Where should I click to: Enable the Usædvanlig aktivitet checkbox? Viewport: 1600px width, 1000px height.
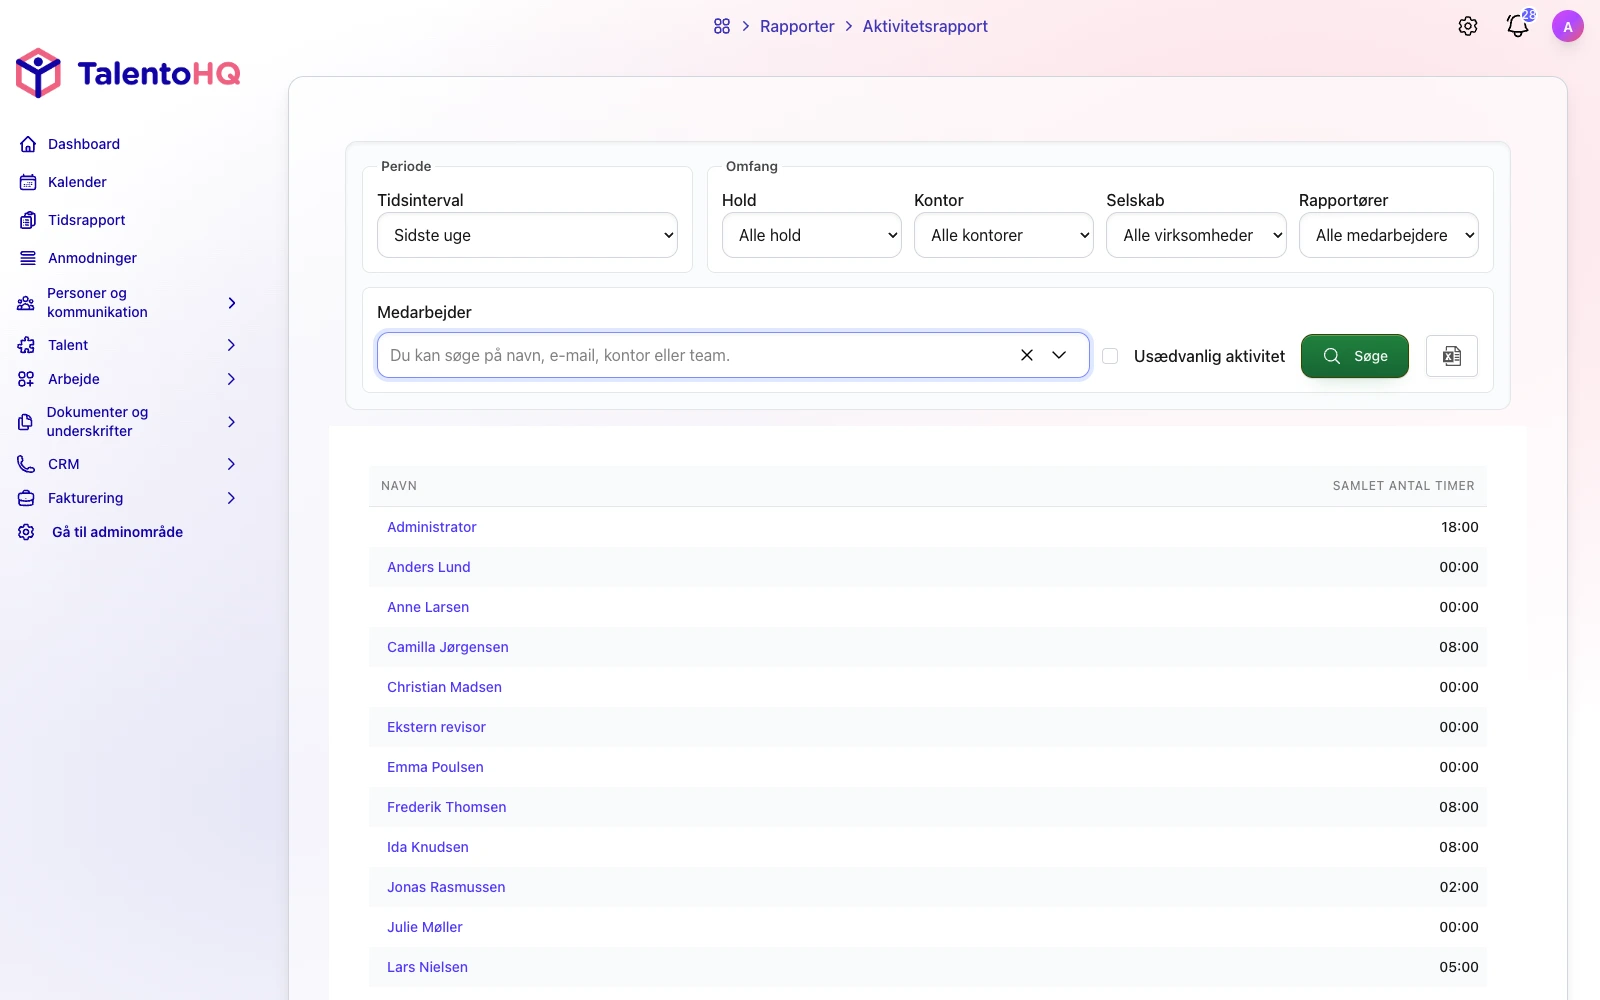click(x=1110, y=356)
